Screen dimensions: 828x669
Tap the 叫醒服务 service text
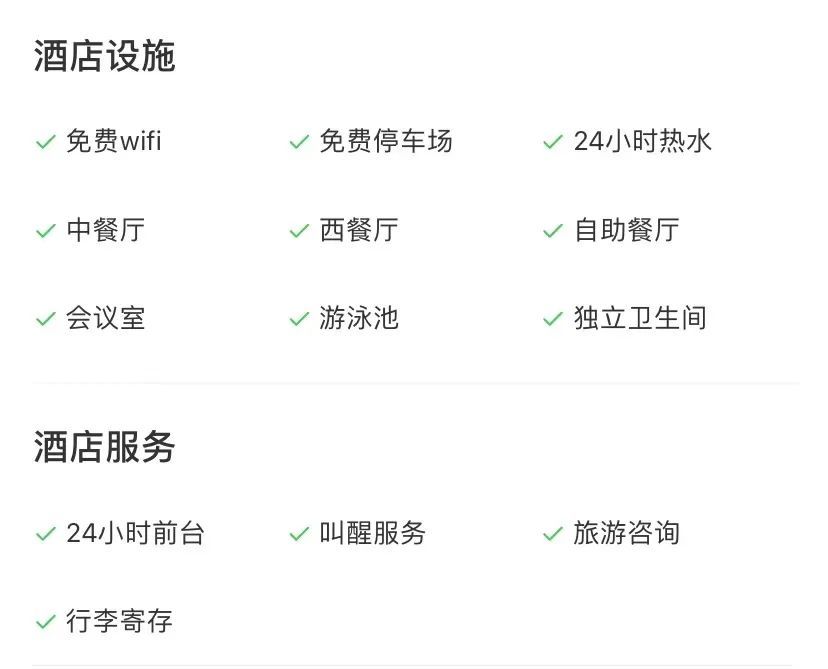click(x=373, y=534)
